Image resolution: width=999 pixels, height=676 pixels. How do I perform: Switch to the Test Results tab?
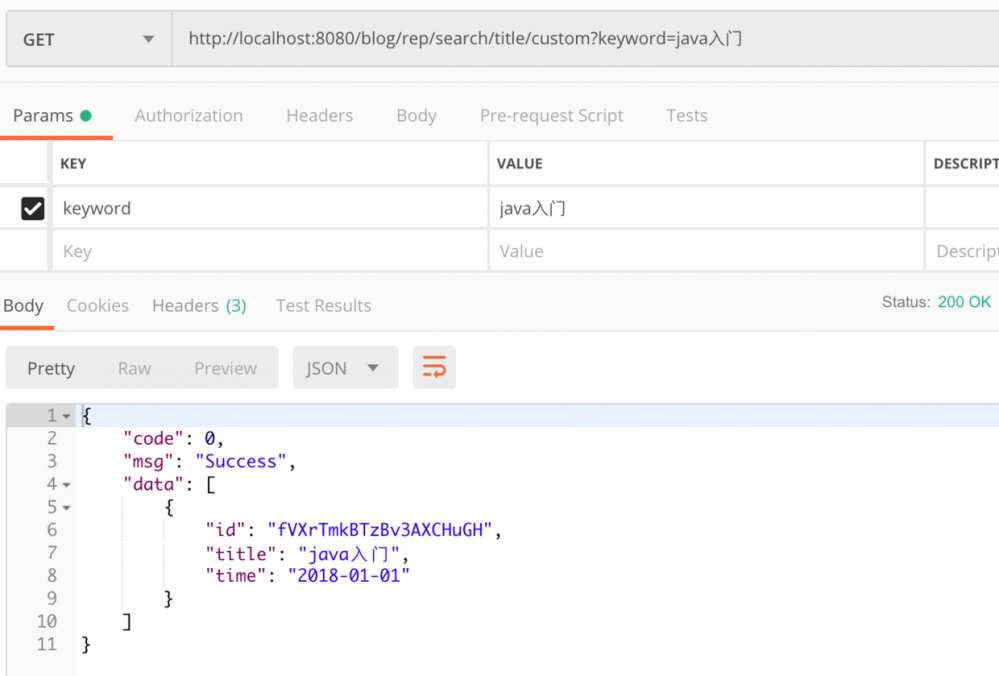click(323, 305)
